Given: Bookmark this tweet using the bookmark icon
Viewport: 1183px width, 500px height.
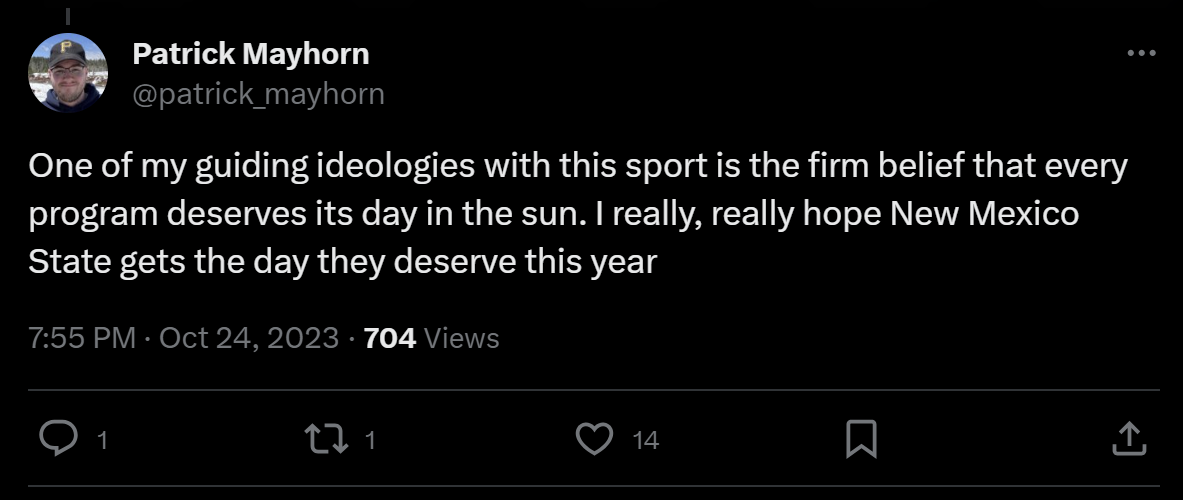Looking at the screenshot, I should pyautogui.click(x=861, y=439).
